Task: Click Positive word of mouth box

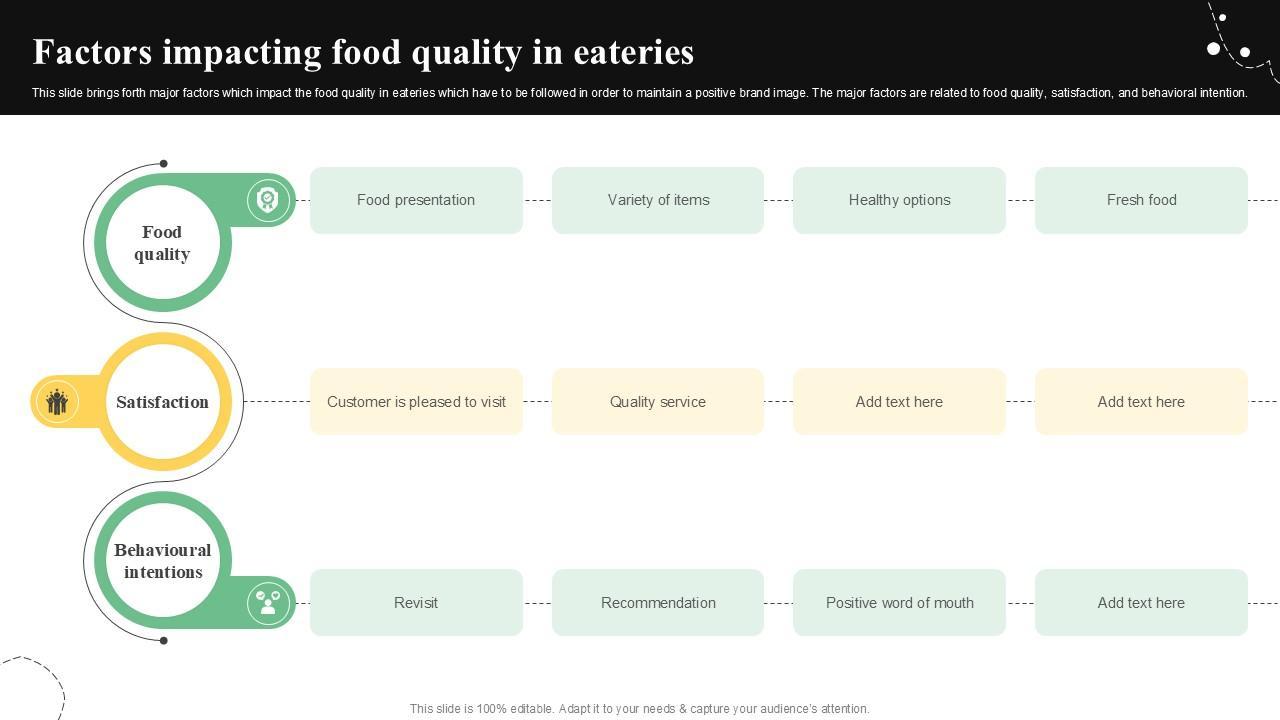Action: click(899, 603)
